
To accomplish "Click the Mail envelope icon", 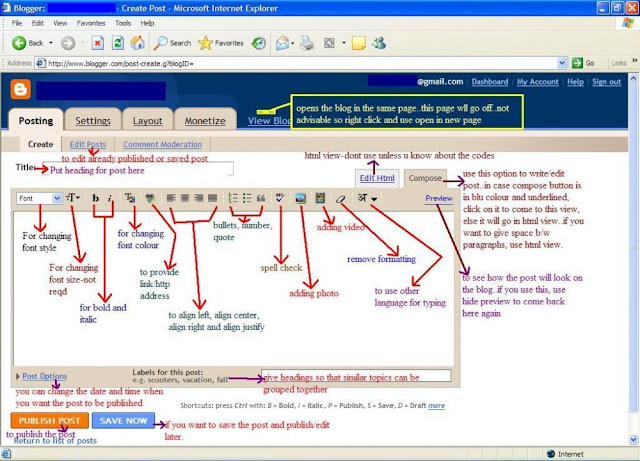I will pyautogui.click(x=282, y=43).
